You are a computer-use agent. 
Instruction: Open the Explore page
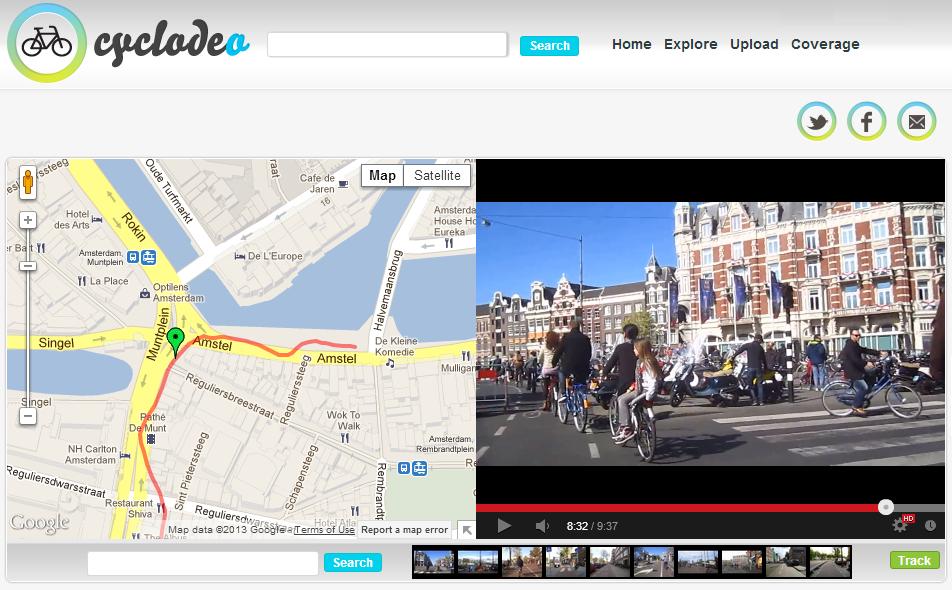[x=690, y=44]
